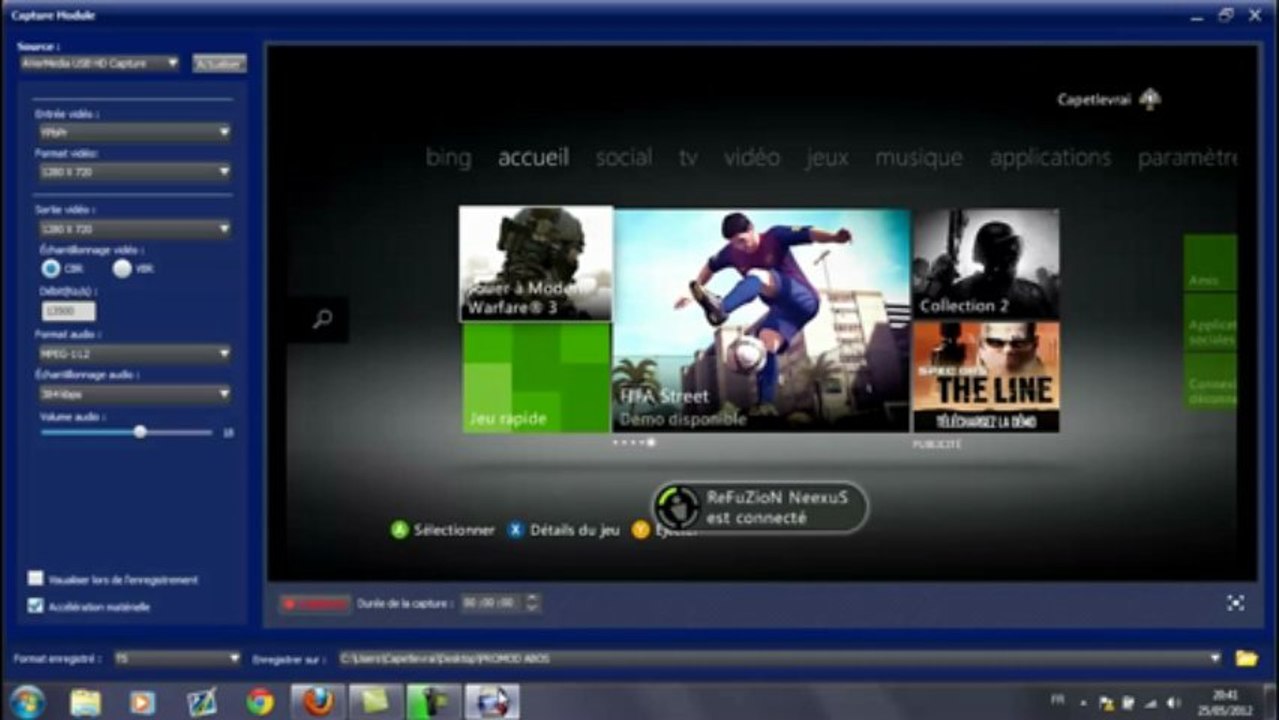Expand the Sortie vidéo dropdown

[x=133, y=229]
